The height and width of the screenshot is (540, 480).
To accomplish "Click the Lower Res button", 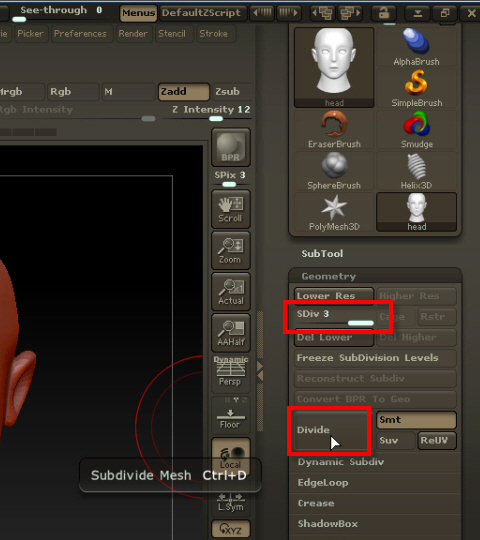I will pyautogui.click(x=334, y=296).
